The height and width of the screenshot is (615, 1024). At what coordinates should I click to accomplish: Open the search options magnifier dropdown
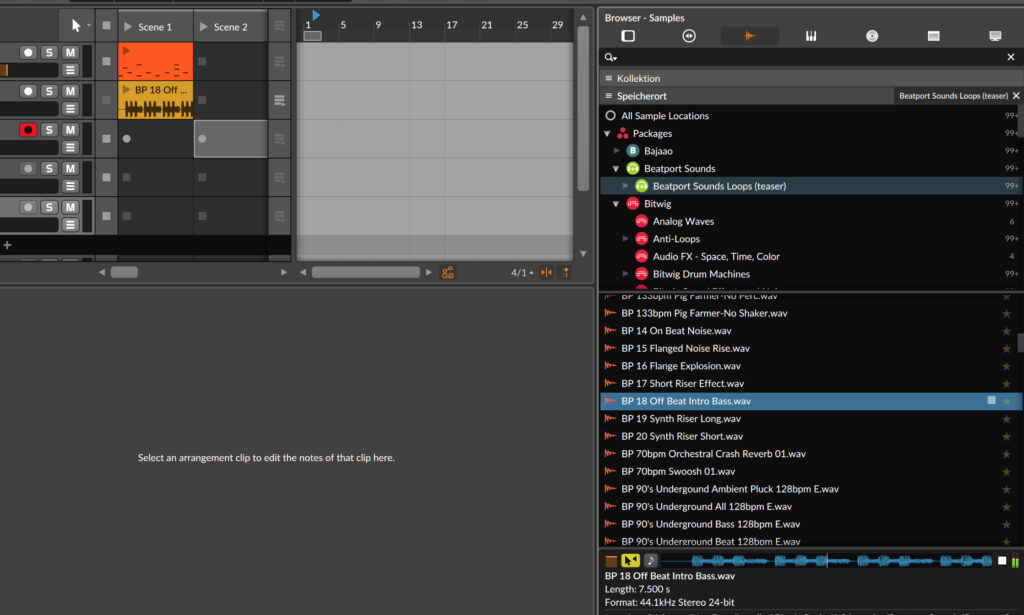tap(611, 57)
